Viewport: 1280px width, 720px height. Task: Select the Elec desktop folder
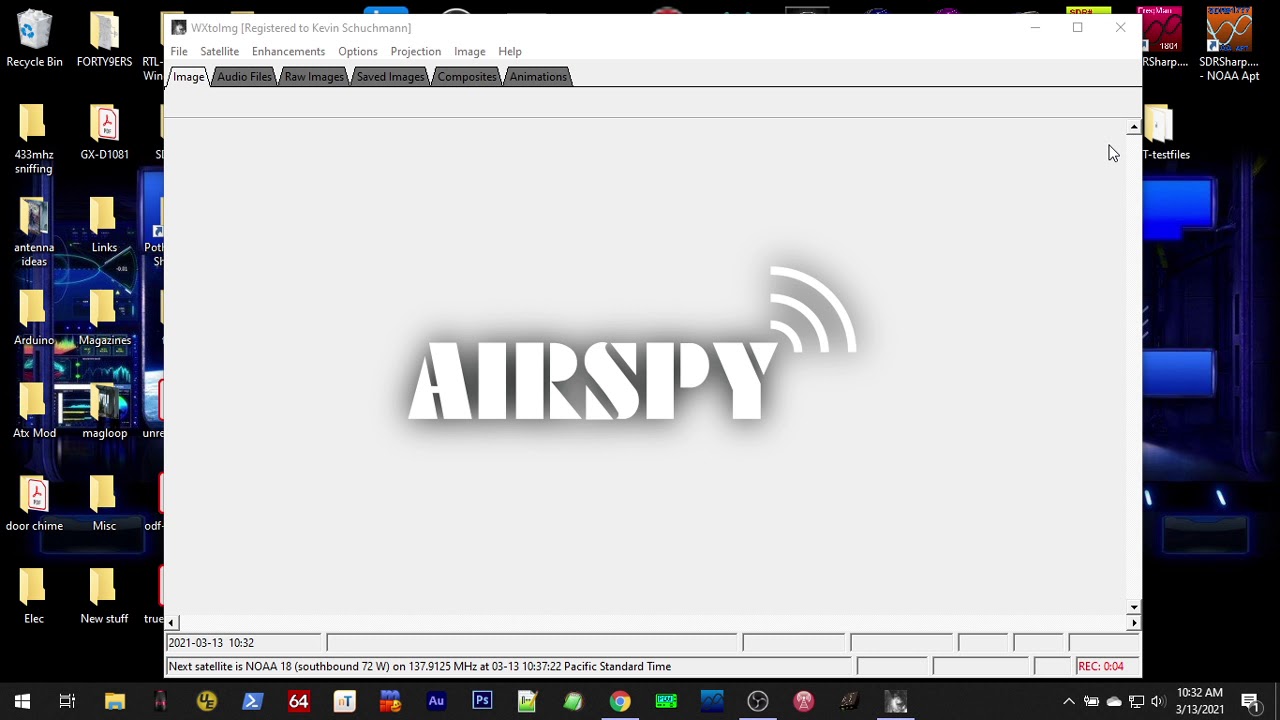34,597
